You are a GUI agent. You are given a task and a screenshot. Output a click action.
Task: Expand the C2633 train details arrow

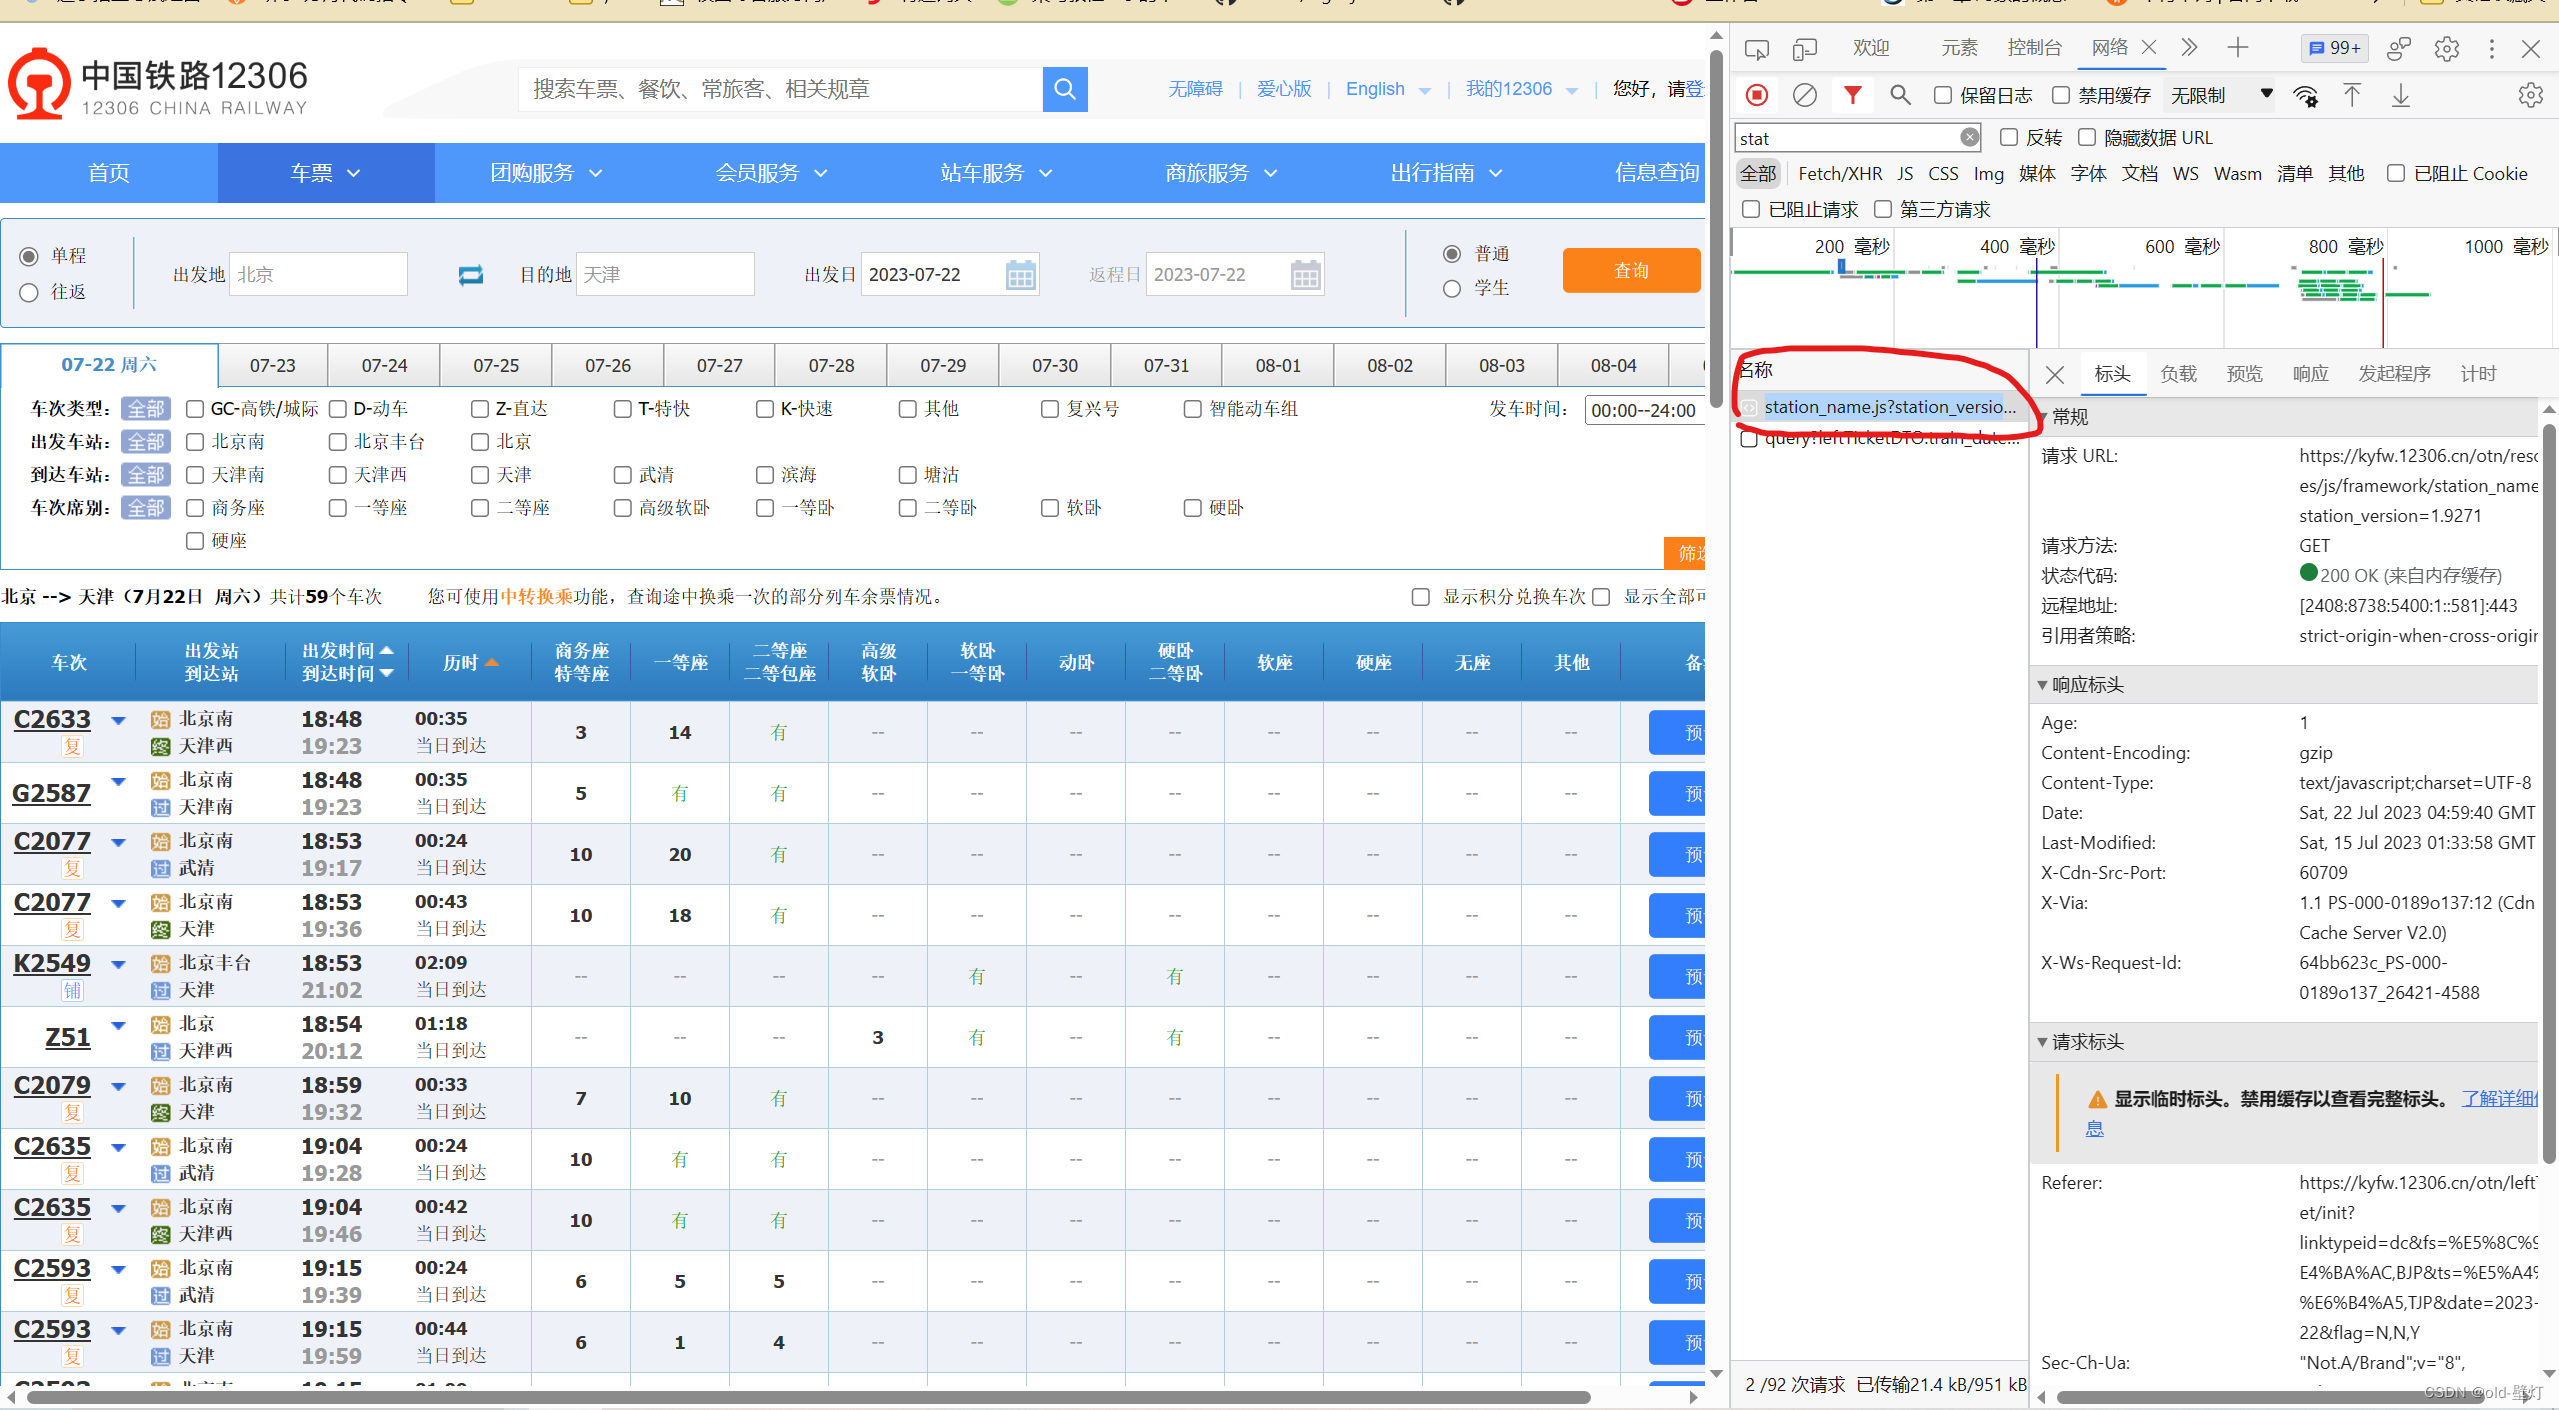tap(119, 720)
